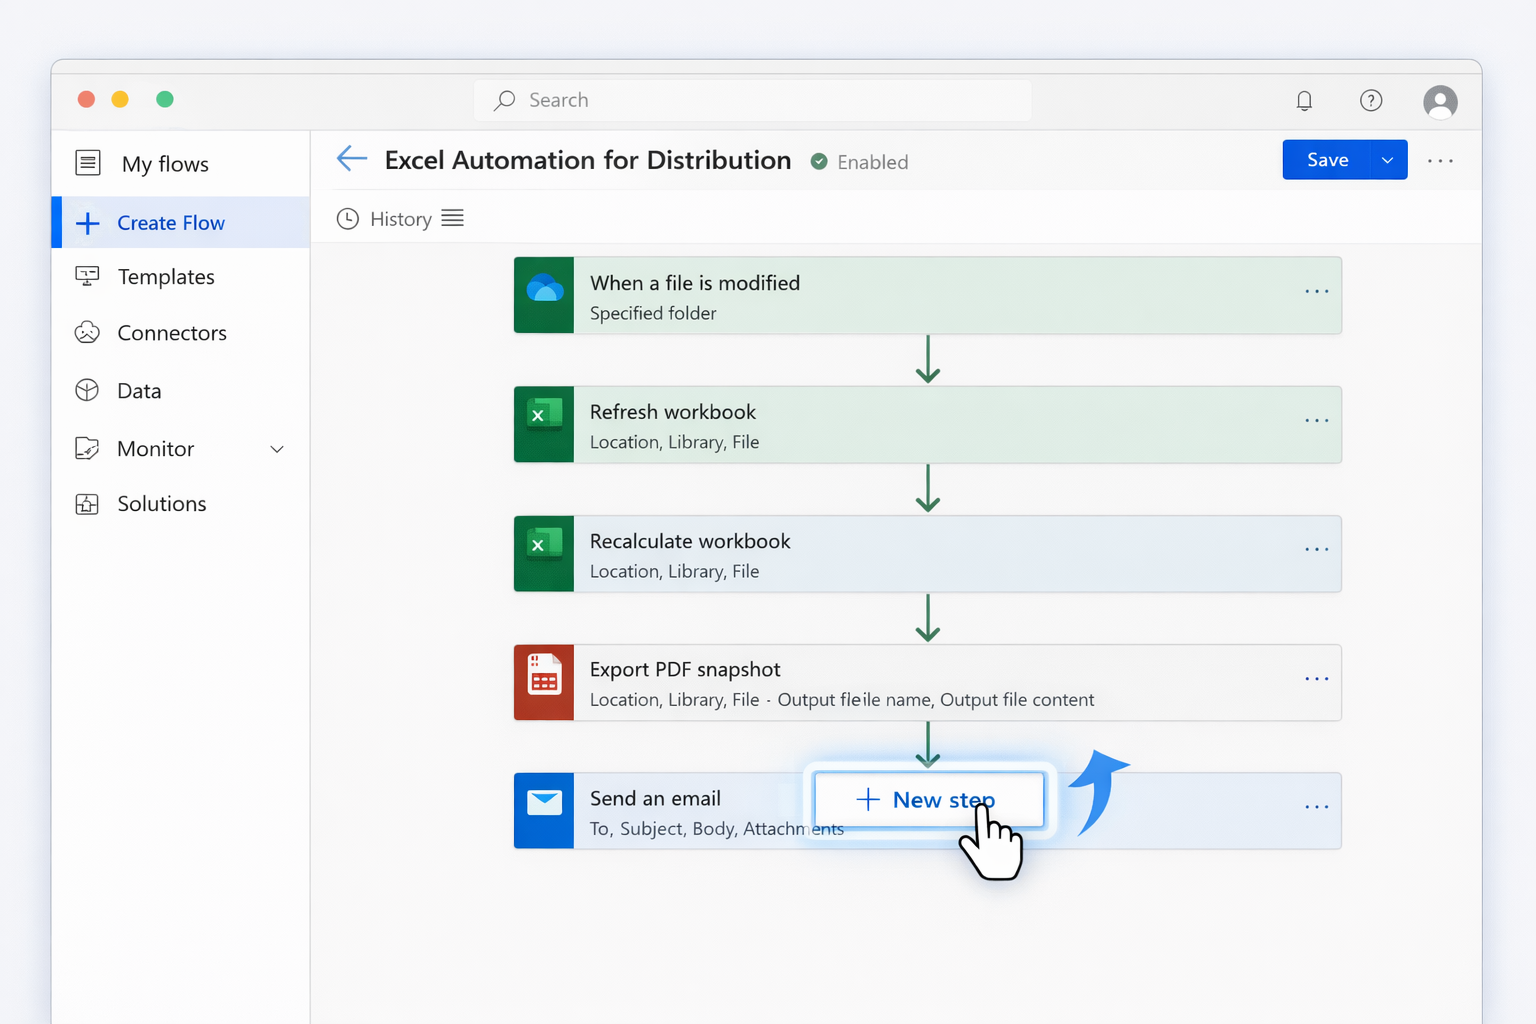Select Create Flow in the sidebar
The height and width of the screenshot is (1024, 1536).
pyautogui.click(x=181, y=222)
